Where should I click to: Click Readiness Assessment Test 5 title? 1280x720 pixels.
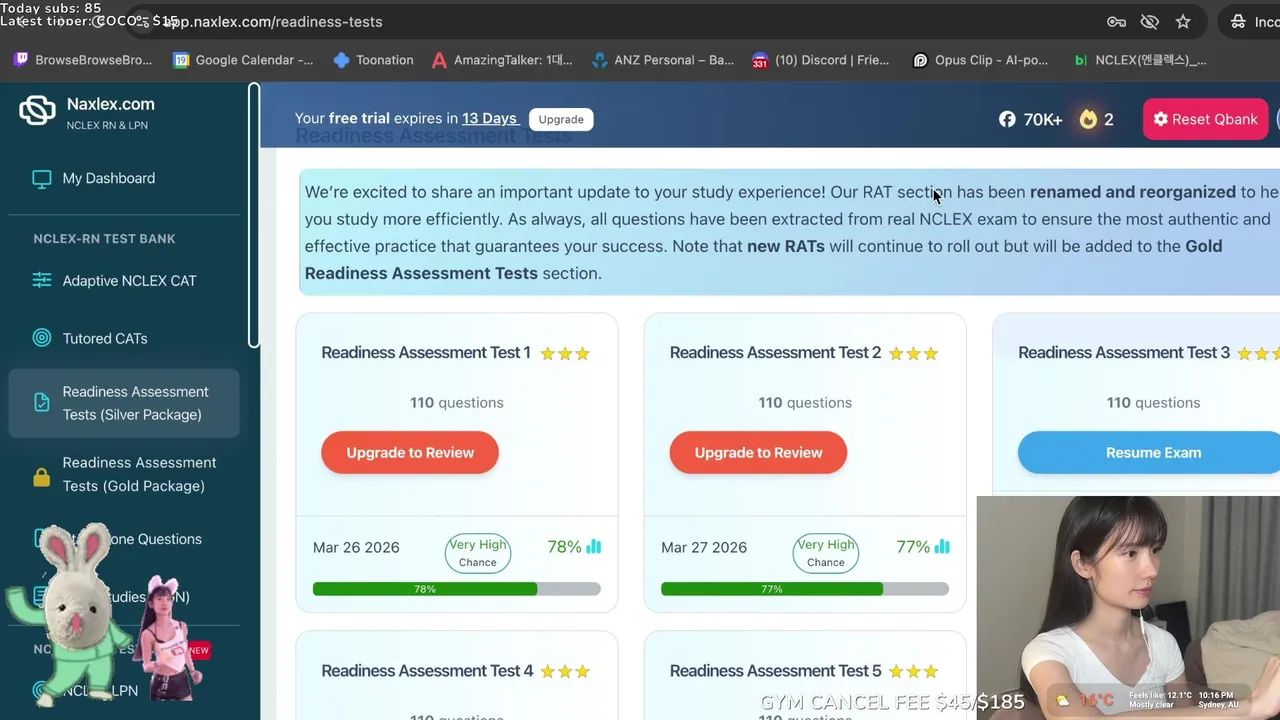coord(775,671)
